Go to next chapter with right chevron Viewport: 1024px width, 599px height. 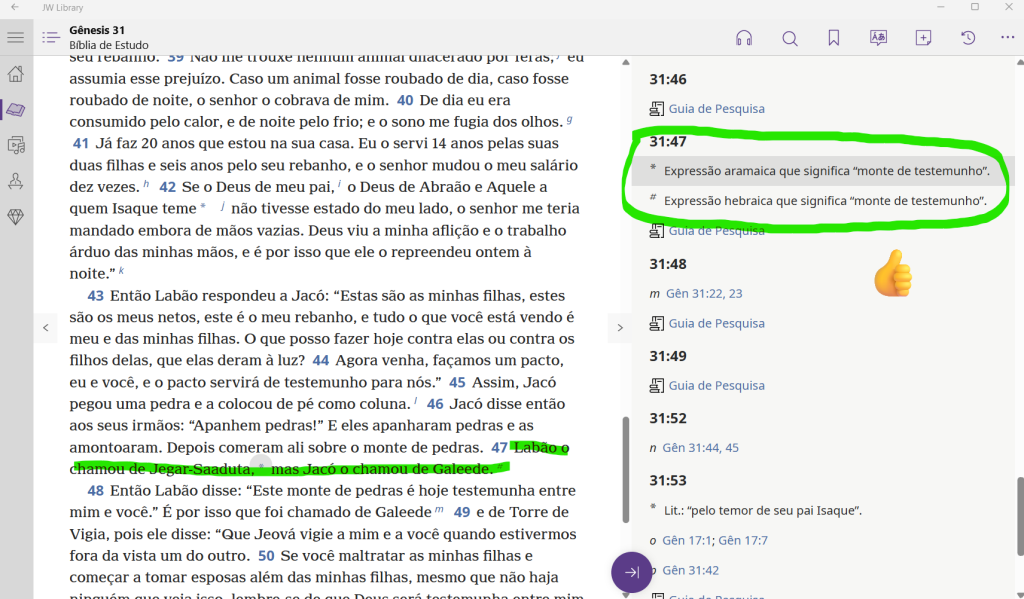click(620, 327)
